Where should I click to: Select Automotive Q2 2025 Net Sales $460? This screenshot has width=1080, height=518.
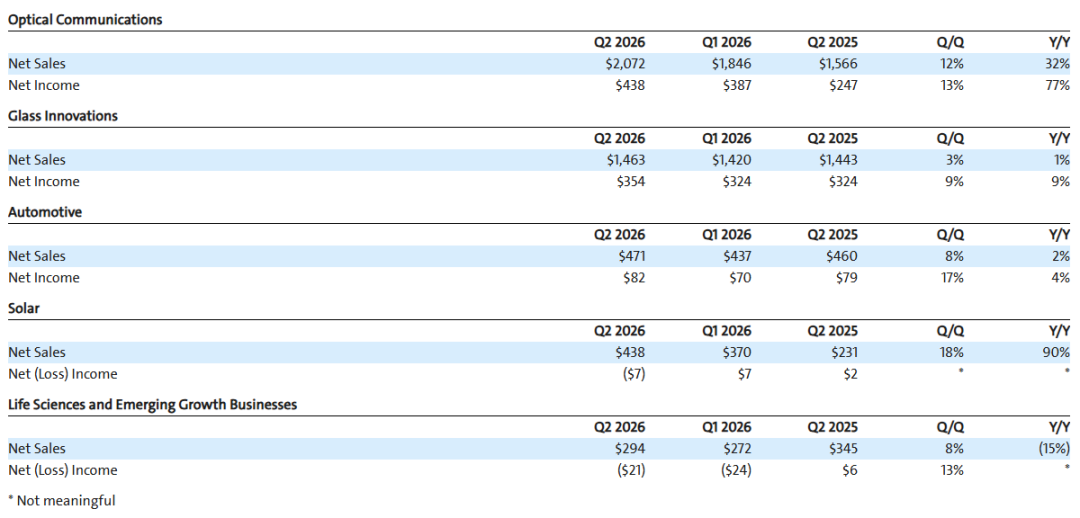point(842,256)
